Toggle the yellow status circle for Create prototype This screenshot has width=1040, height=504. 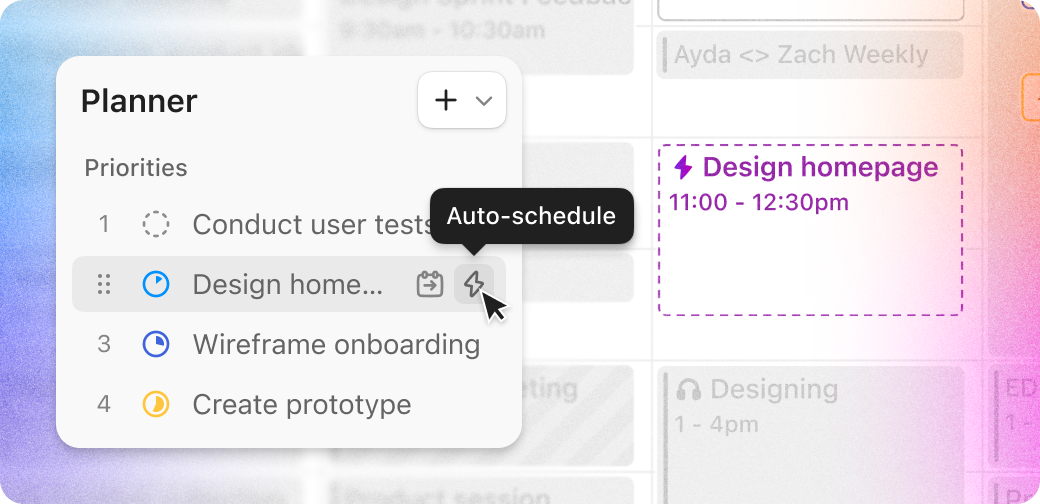click(x=155, y=405)
